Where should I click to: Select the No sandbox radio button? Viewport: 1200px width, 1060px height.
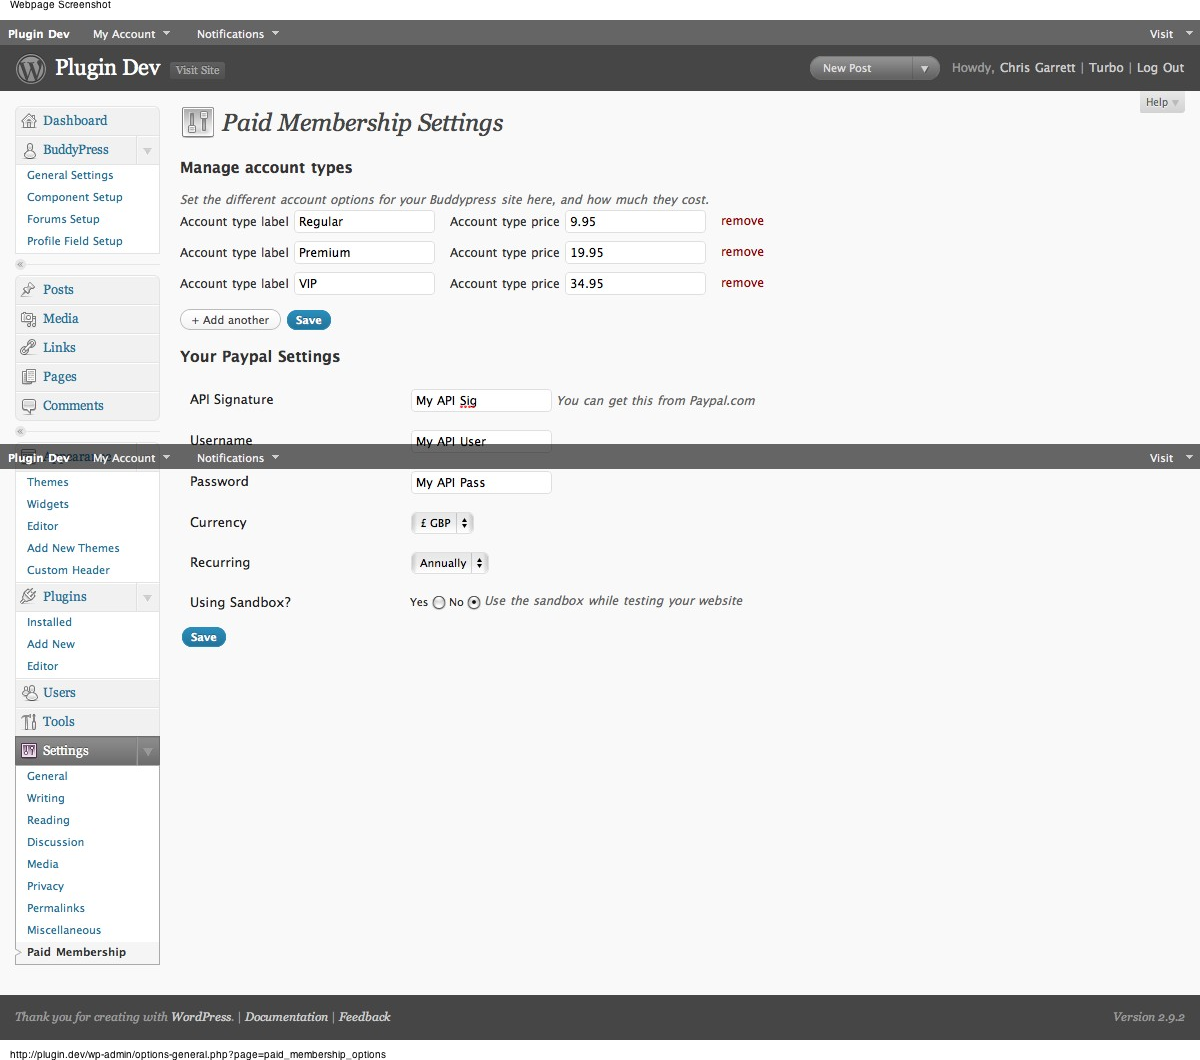[x=474, y=602]
